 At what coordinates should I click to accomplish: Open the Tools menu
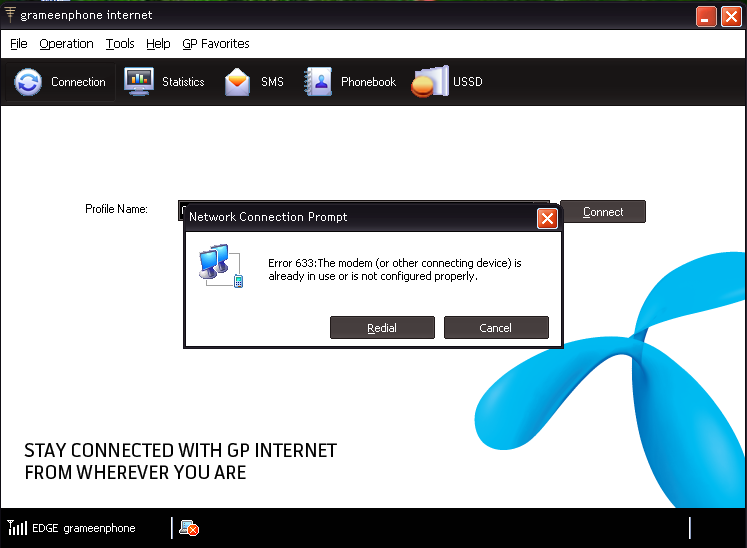120,44
